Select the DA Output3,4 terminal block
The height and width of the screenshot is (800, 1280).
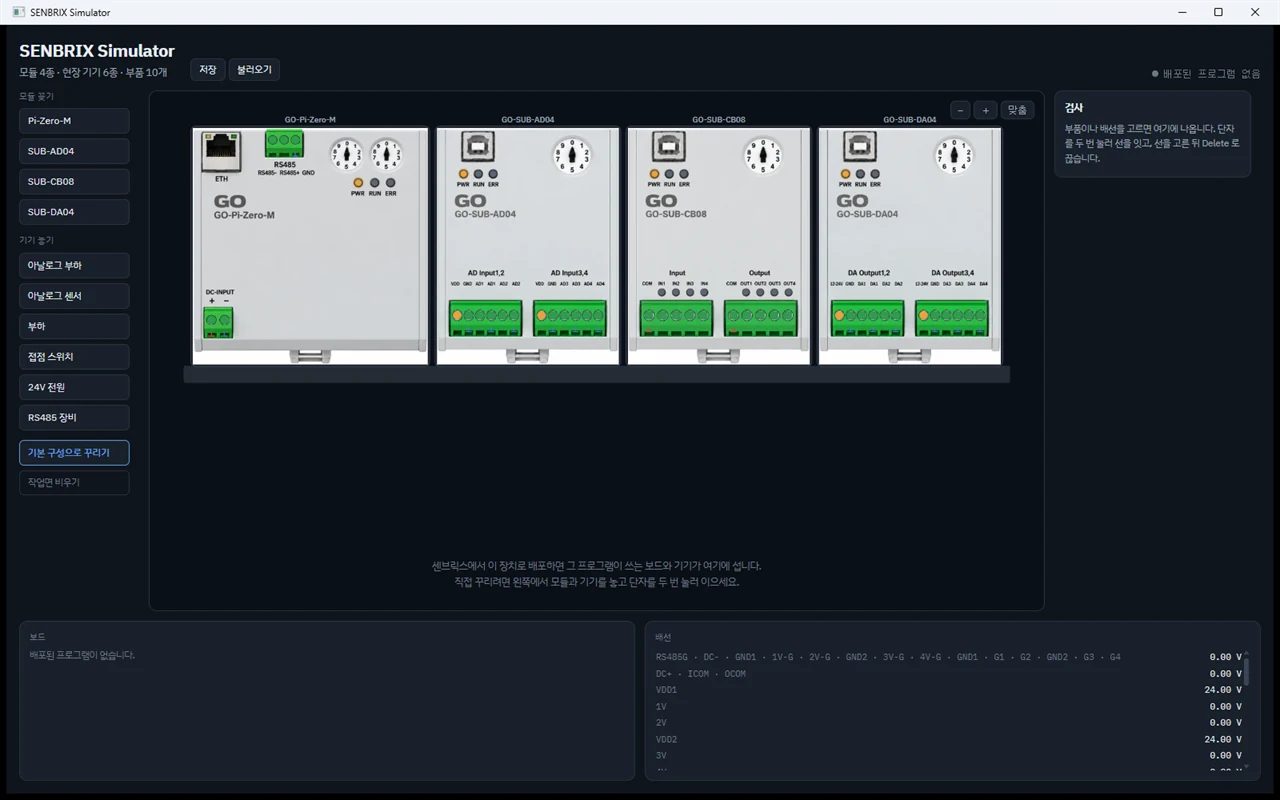pos(951,319)
